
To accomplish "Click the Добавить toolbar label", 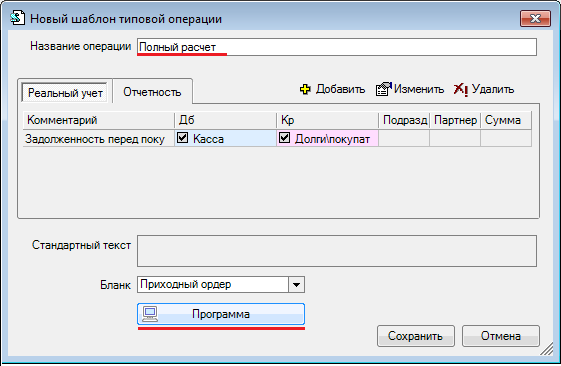I will point(340,89).
